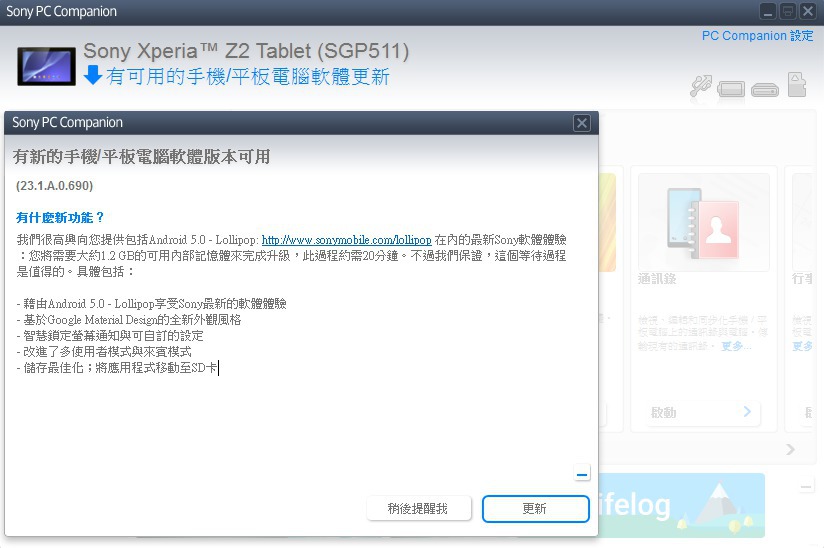Open PC Companion 設定 settings link
824x548 pixels.
757,36
